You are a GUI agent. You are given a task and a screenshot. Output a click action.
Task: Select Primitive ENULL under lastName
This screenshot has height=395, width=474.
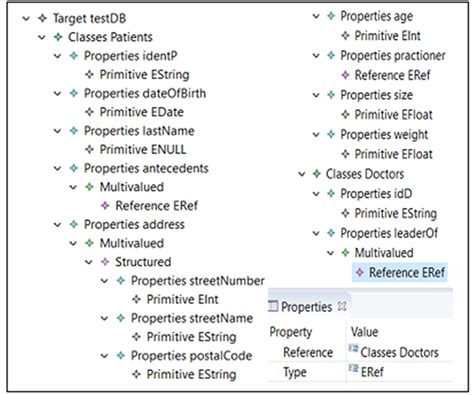143,149
